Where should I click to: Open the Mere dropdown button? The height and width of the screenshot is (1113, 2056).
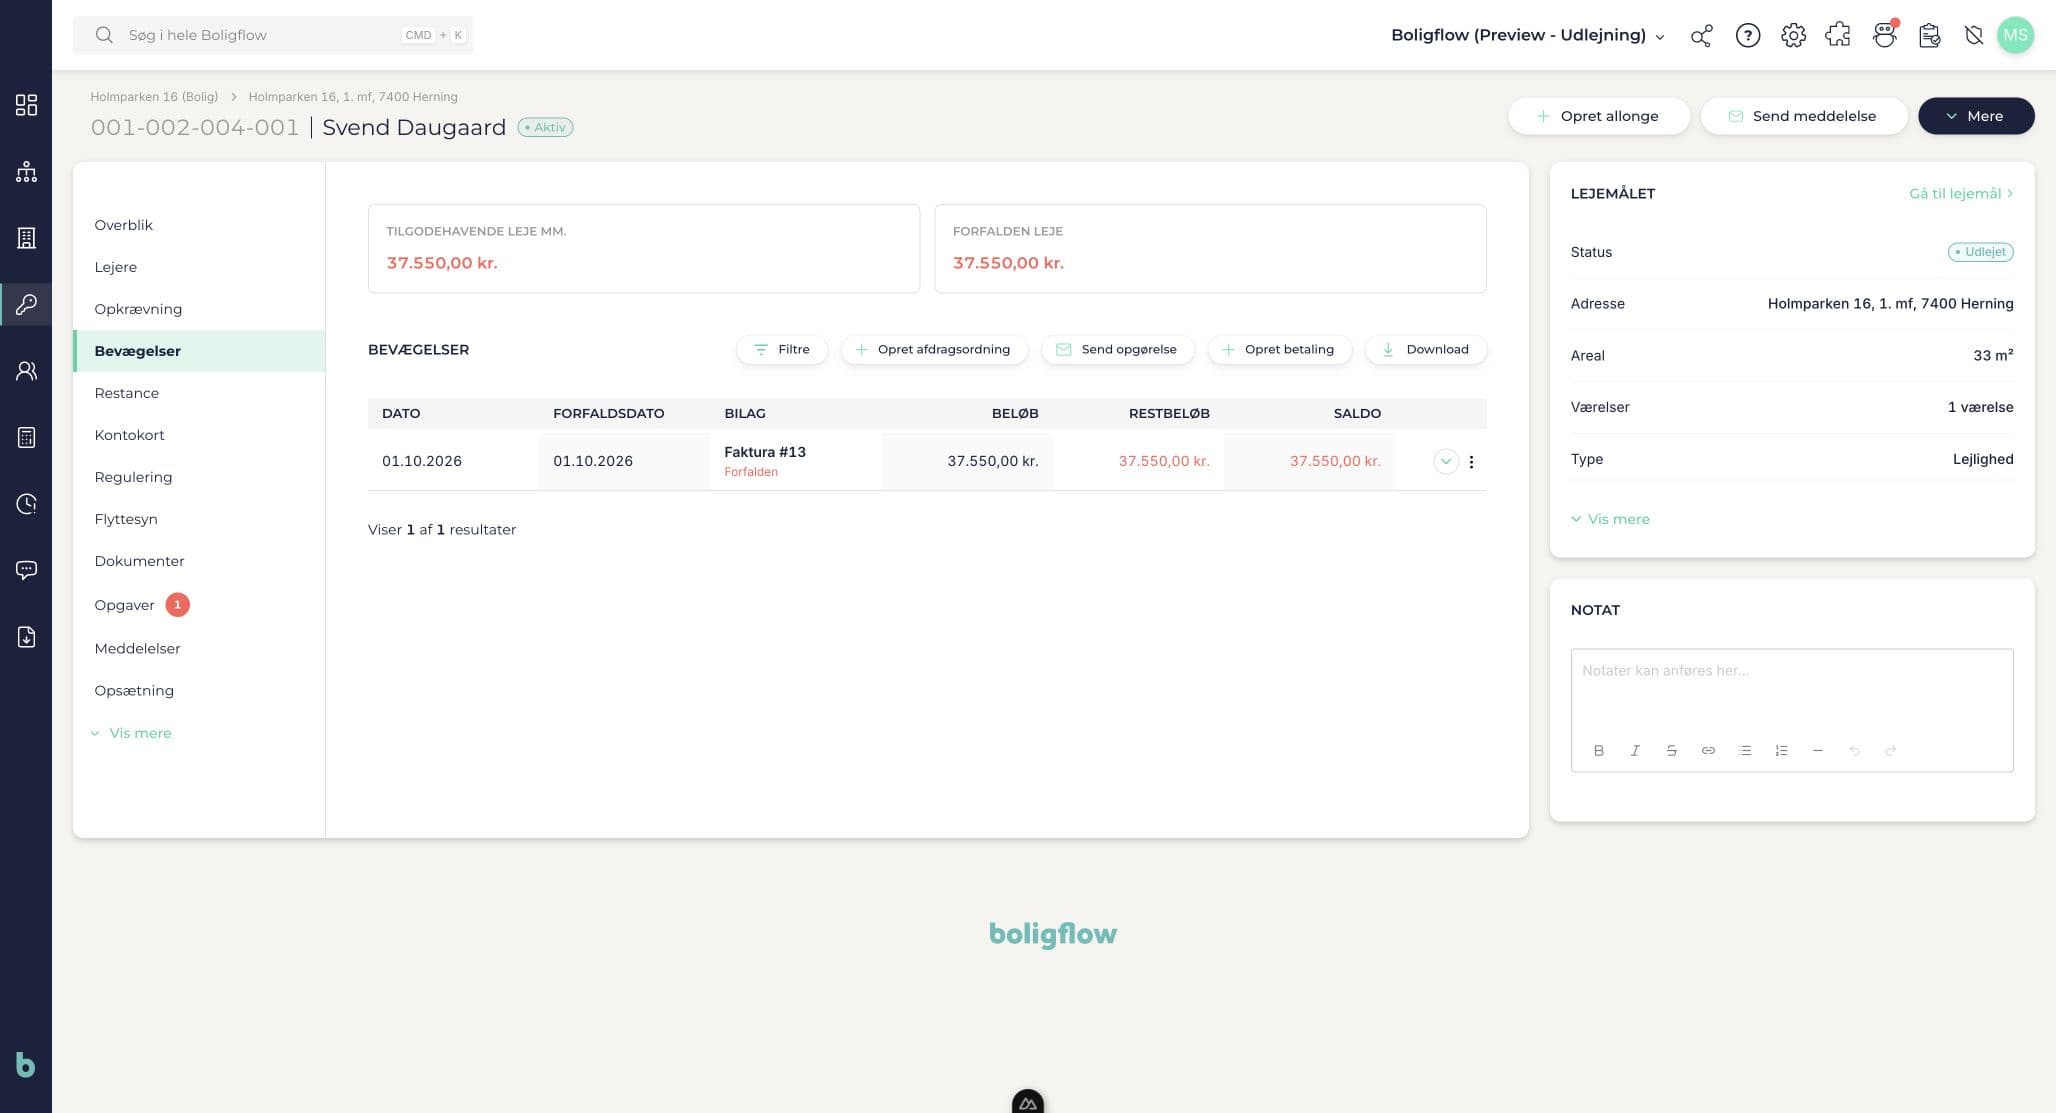(x=1975, y=116)
